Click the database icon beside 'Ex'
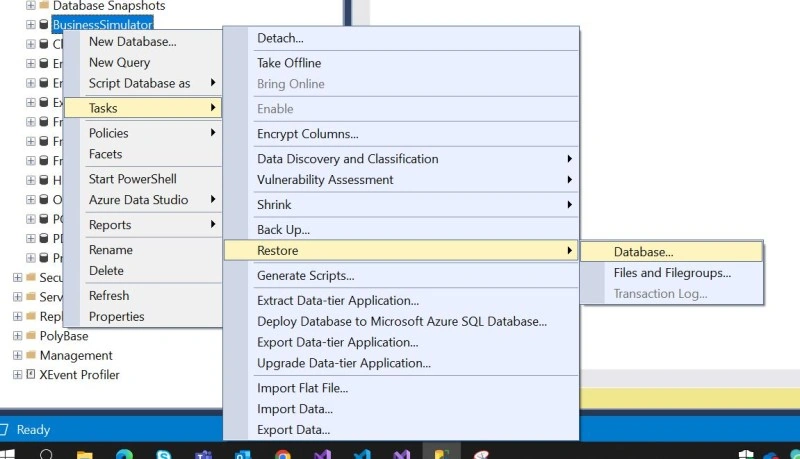 tap(44, 102)
